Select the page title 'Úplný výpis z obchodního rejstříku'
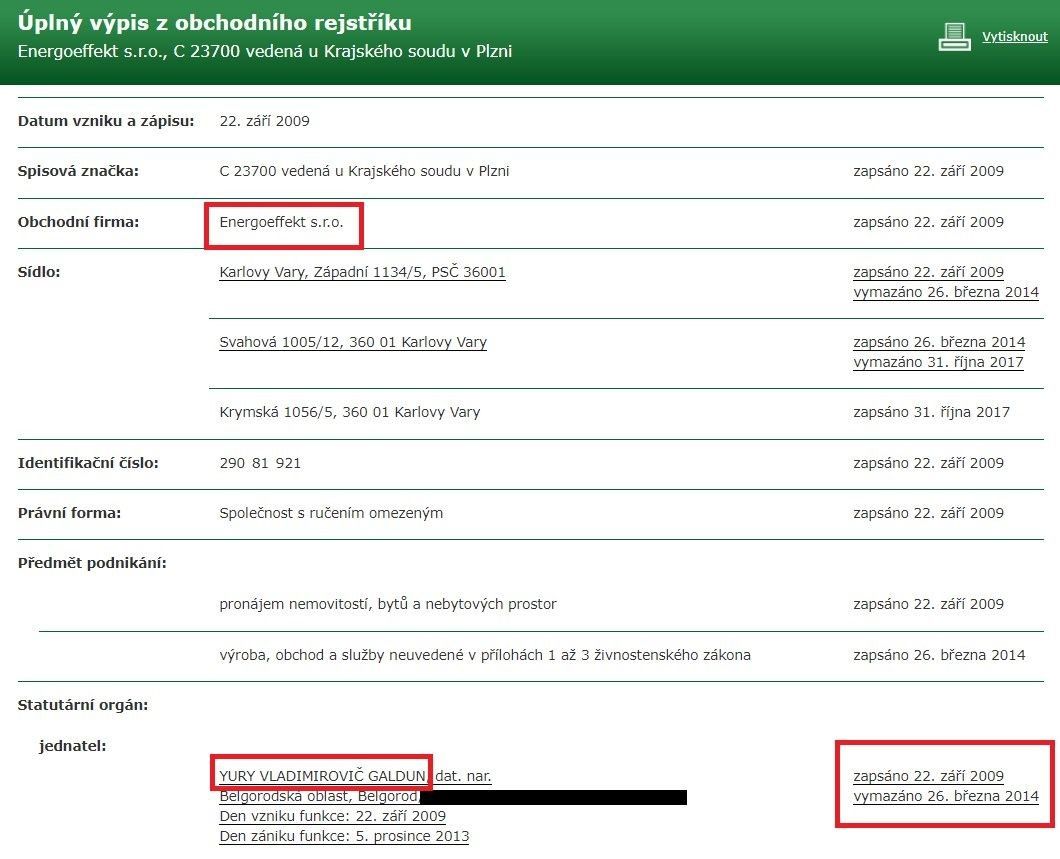This screenshot has height=859, width=1060. coord(214,22)
